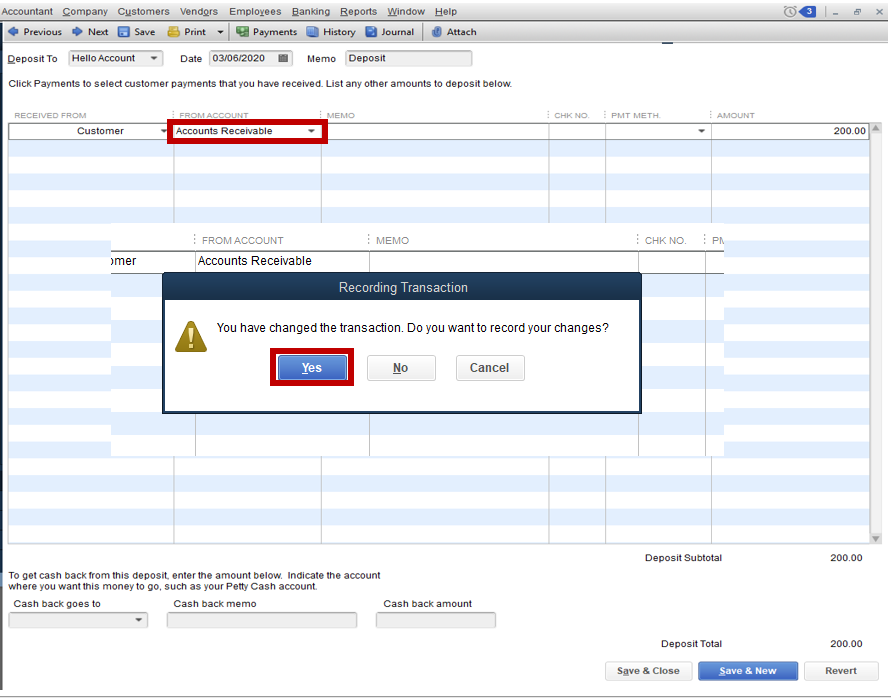Viewport: 891px width, 698px height.
Task: Expand the Received From Customer dropdown
Action: coord(164,131)
